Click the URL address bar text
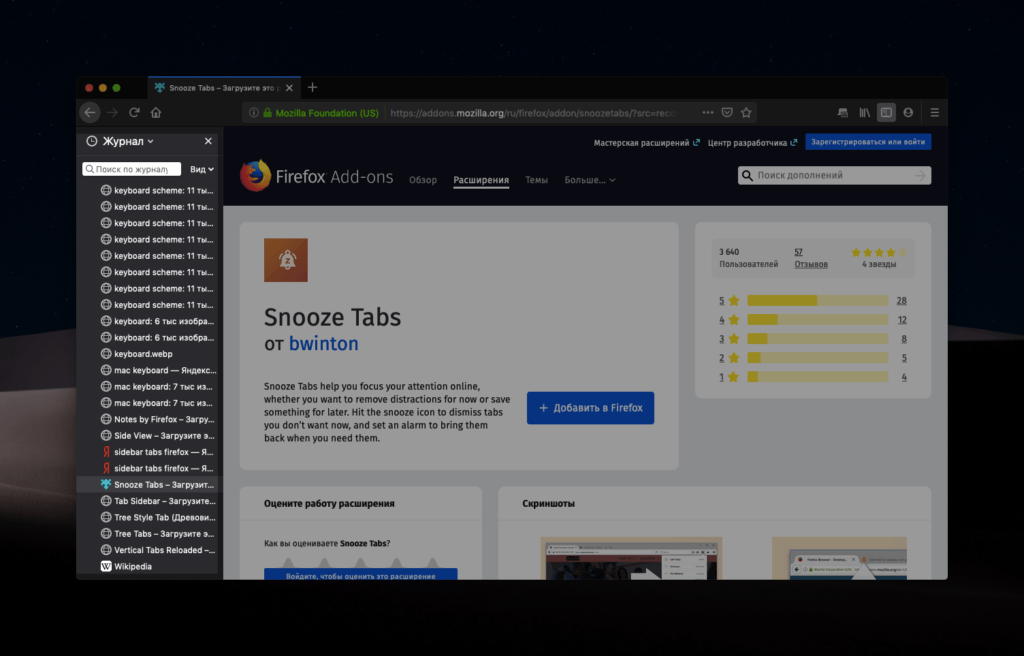The width and height of the screenshot is (1024, 656). [532, 113]
